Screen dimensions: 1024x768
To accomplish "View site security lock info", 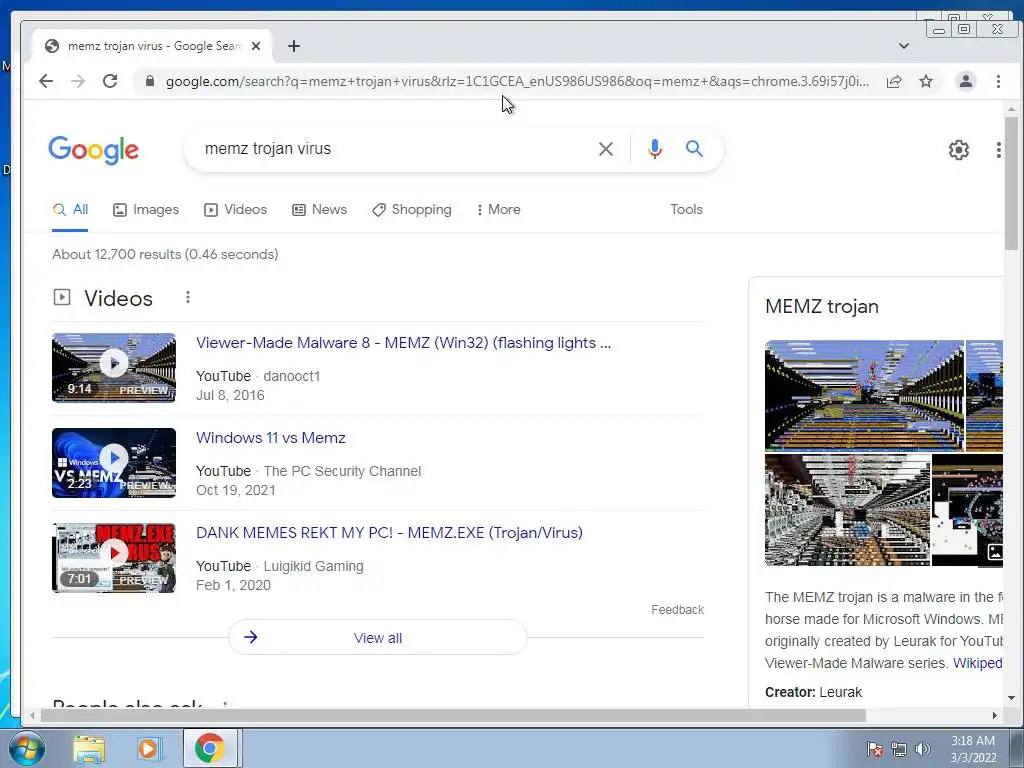I will (x=150, y=81).
